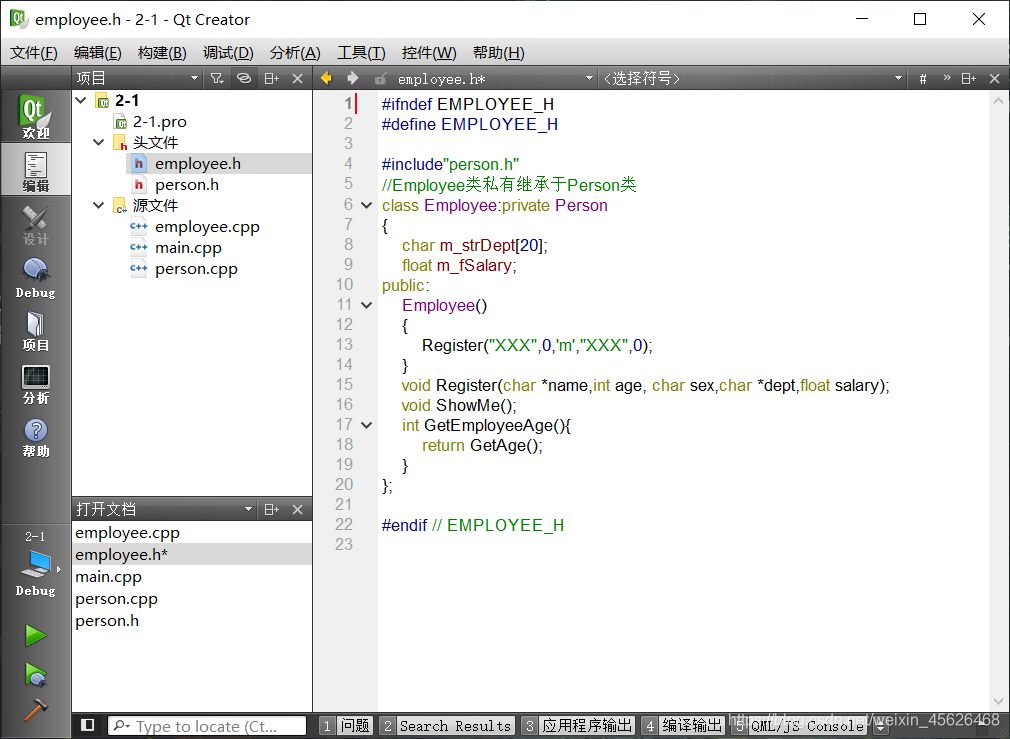Image resolution: width=1010 pixels, height=739 pixels.
Task: Fold the Employee() constructor at line 11
Action: pyautogui.click(x=367, y=305)
